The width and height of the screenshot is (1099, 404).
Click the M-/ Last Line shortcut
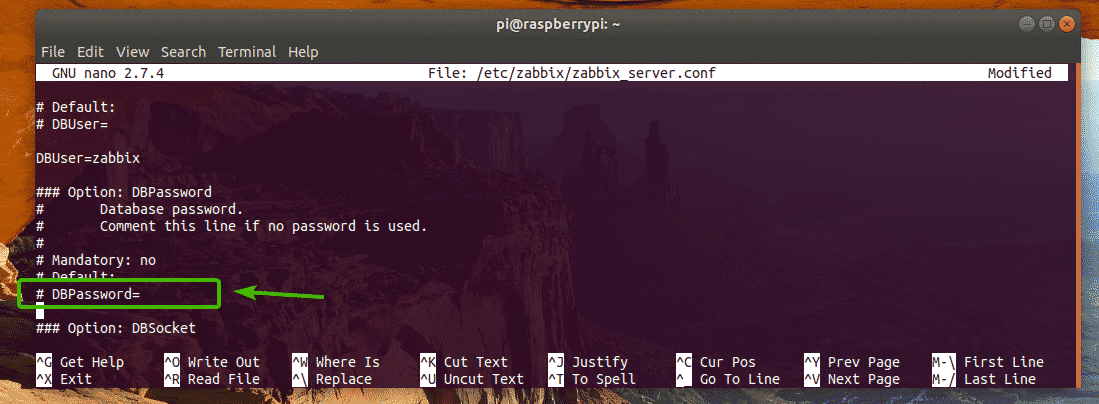[x=984, y=379]
